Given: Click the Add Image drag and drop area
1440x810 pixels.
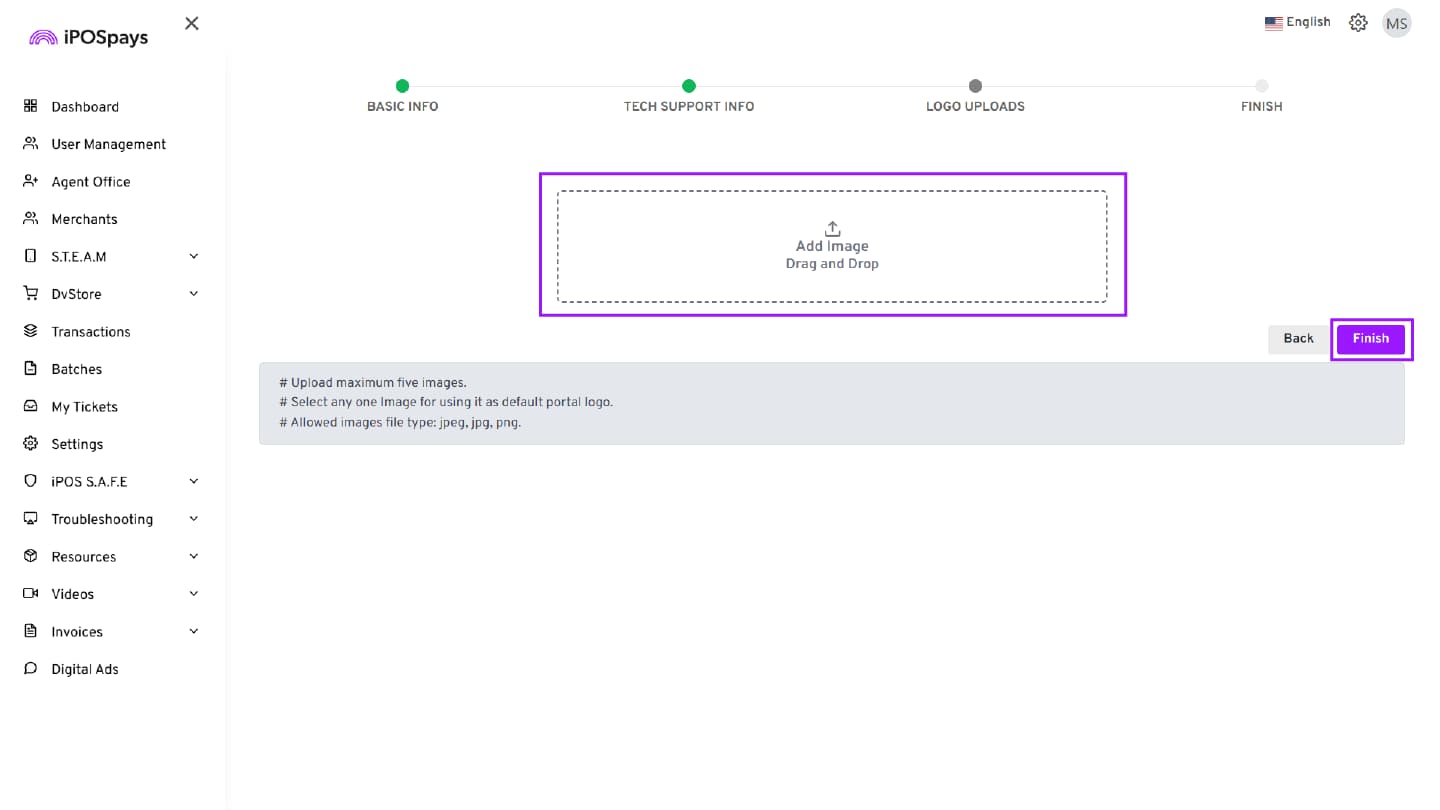Looking at the screenshot, I should pos(832,246).
